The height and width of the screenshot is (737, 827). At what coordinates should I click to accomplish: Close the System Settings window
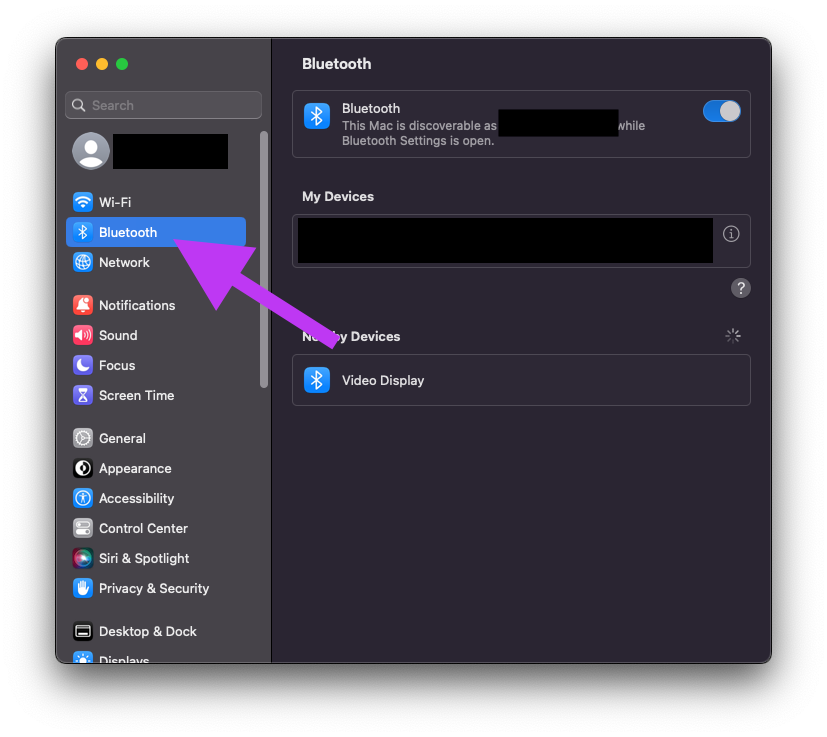(82, 64)
